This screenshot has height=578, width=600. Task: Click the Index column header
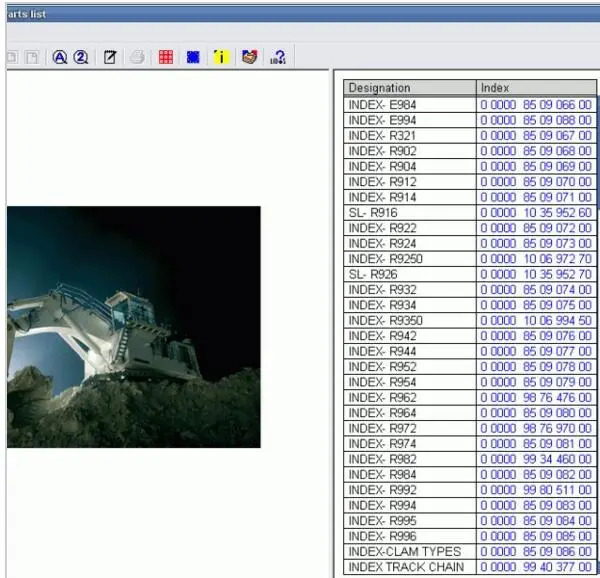click(536, 88)
